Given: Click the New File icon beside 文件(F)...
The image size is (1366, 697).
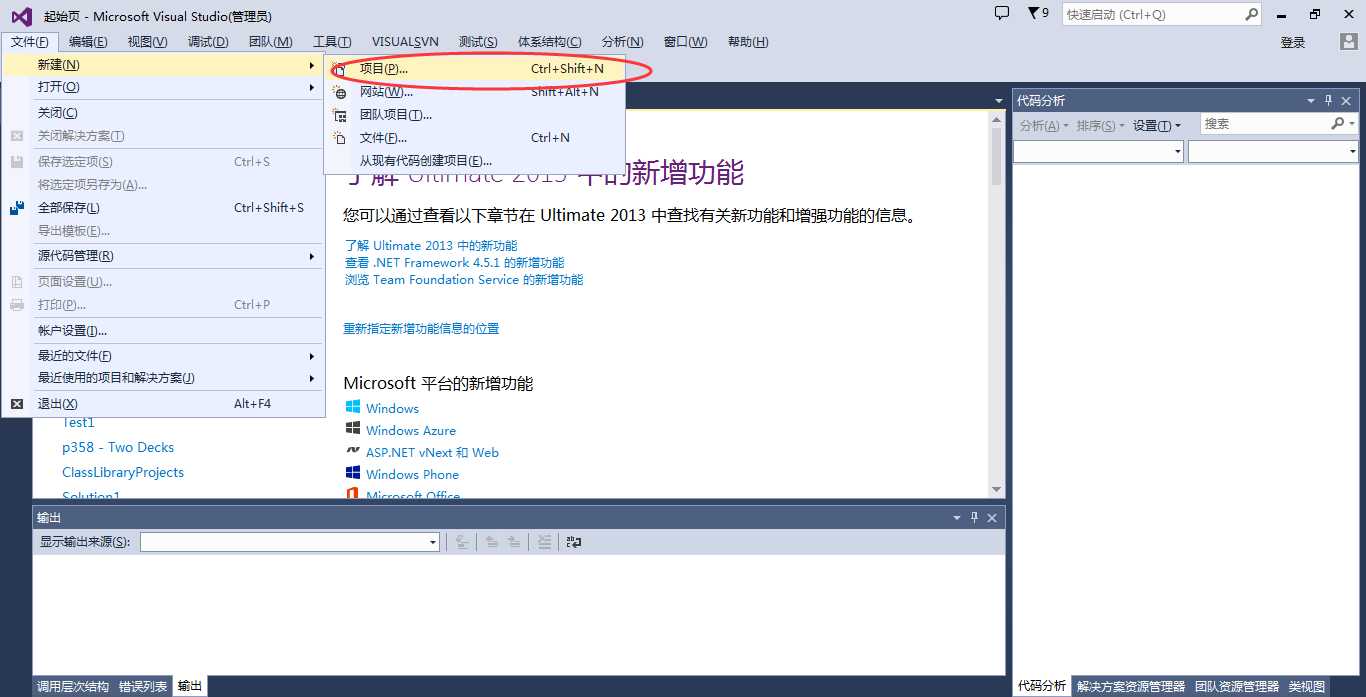Looking at the screenshot, I should tap(340, 138).
